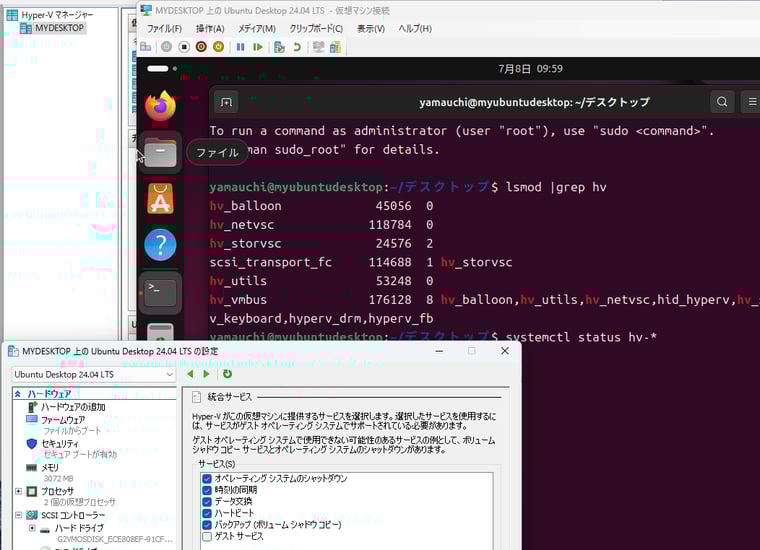Expand the ハード ドライブ tree node
Image resolution: width=760 pixels, height=550 pixels.
tap(32, 528)
